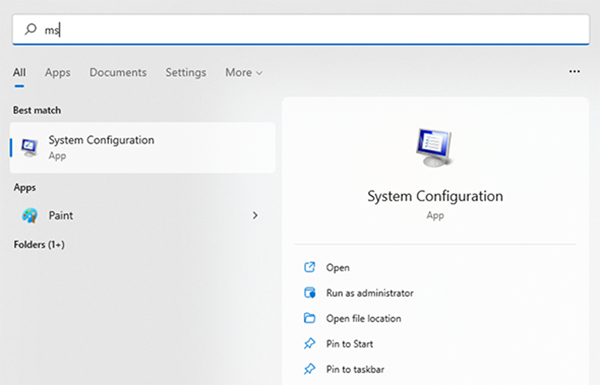Switch to the Settings tab
Image resolution: width=600 pixels, height=385 pixels.
tap(186, 72)
